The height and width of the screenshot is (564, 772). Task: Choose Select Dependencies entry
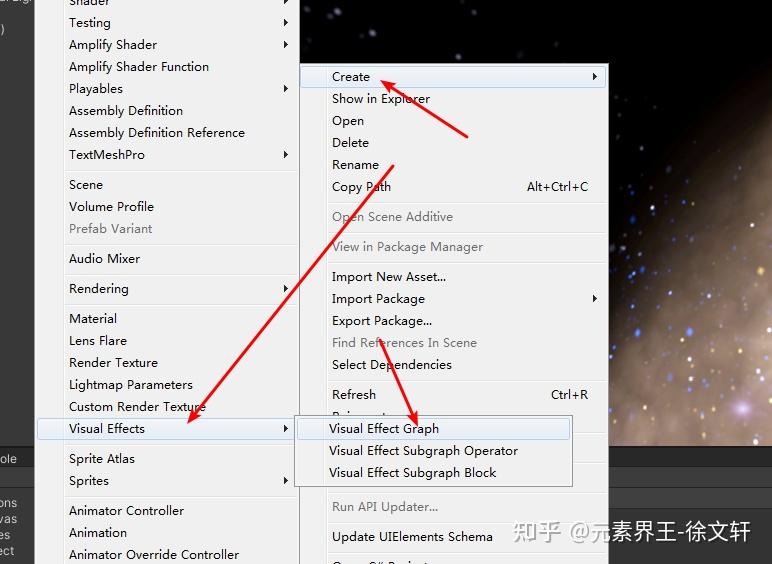(x=452, y=365)
